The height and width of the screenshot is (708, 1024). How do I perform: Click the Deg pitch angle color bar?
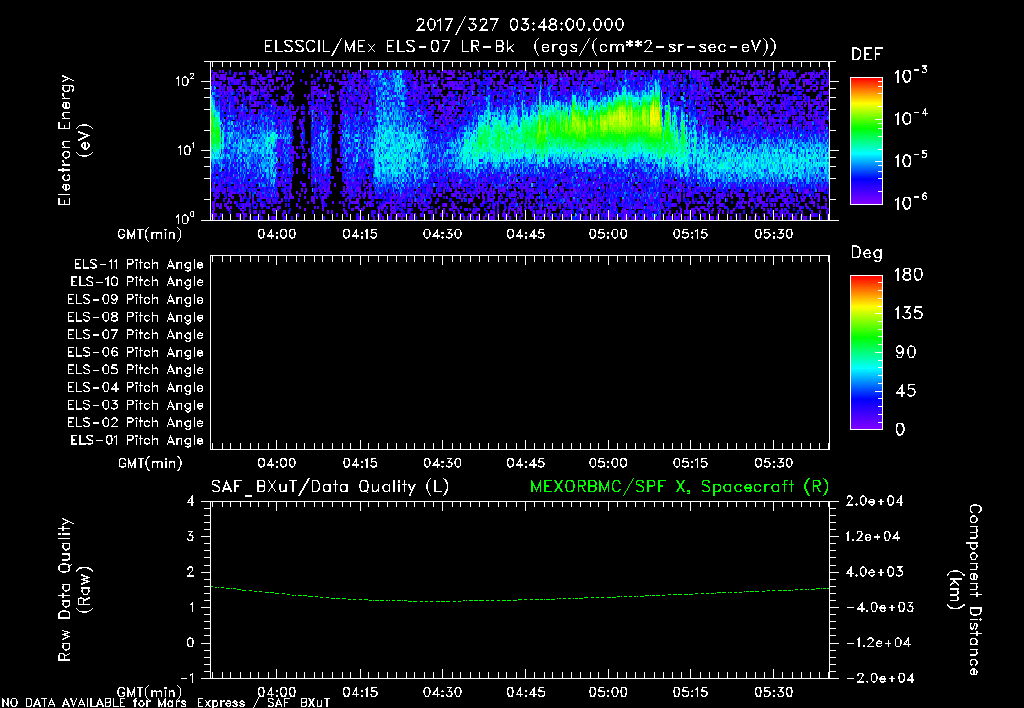point(866,352)
